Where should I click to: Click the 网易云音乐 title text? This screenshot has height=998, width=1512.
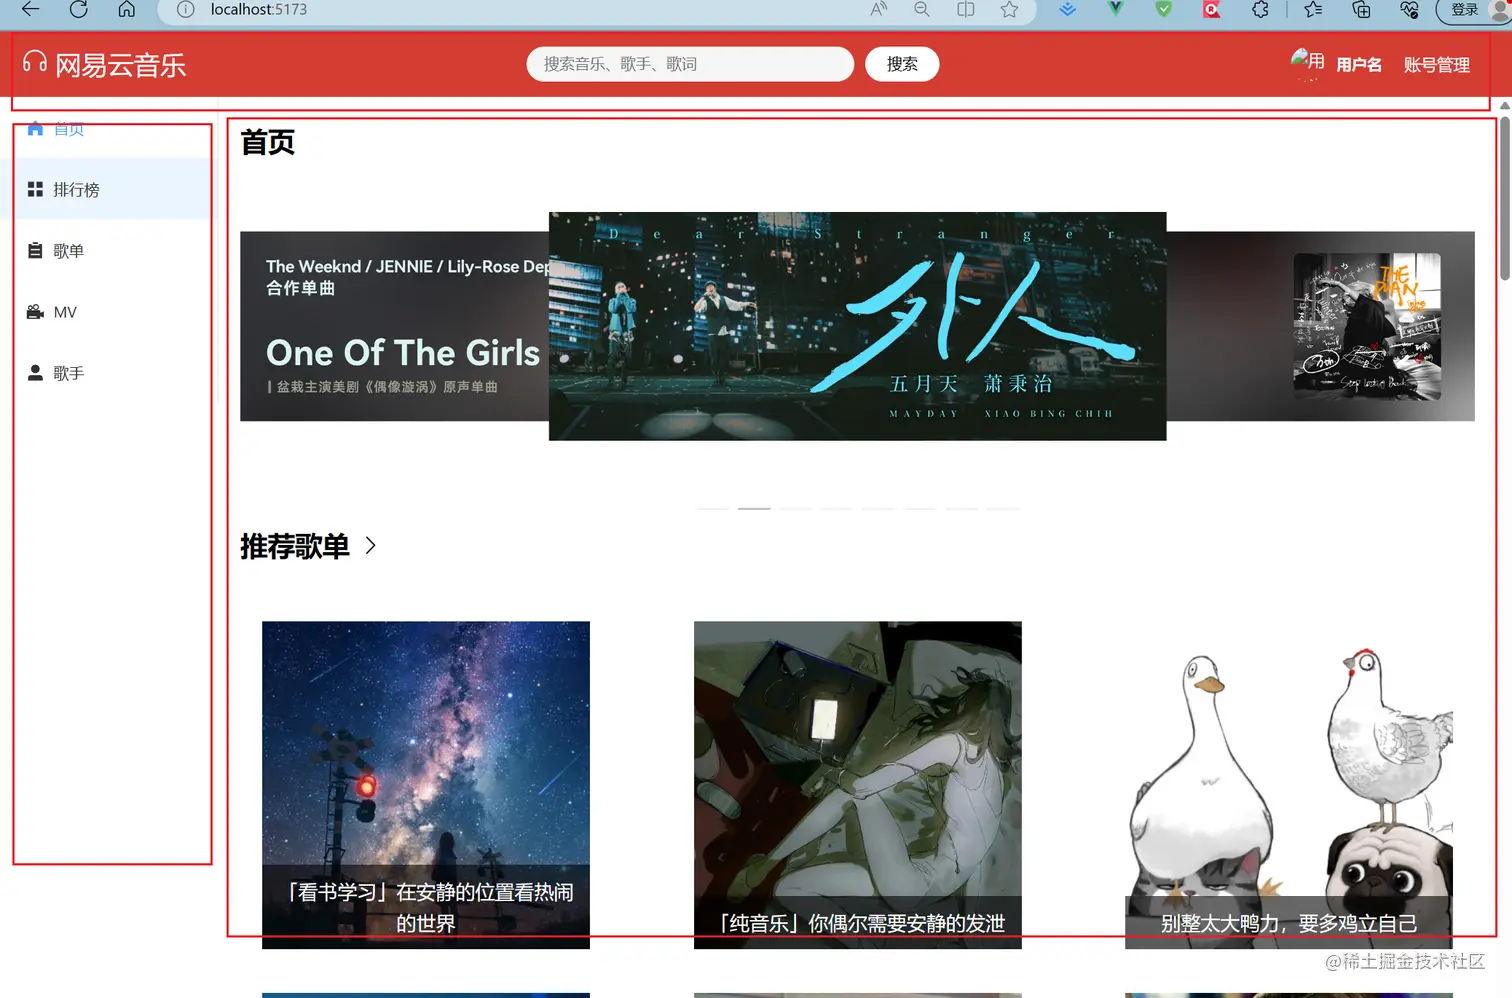121,66
